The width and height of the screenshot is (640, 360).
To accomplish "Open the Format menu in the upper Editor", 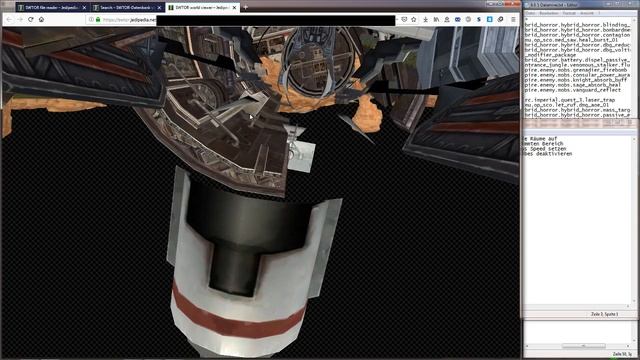I will (569, 13).
